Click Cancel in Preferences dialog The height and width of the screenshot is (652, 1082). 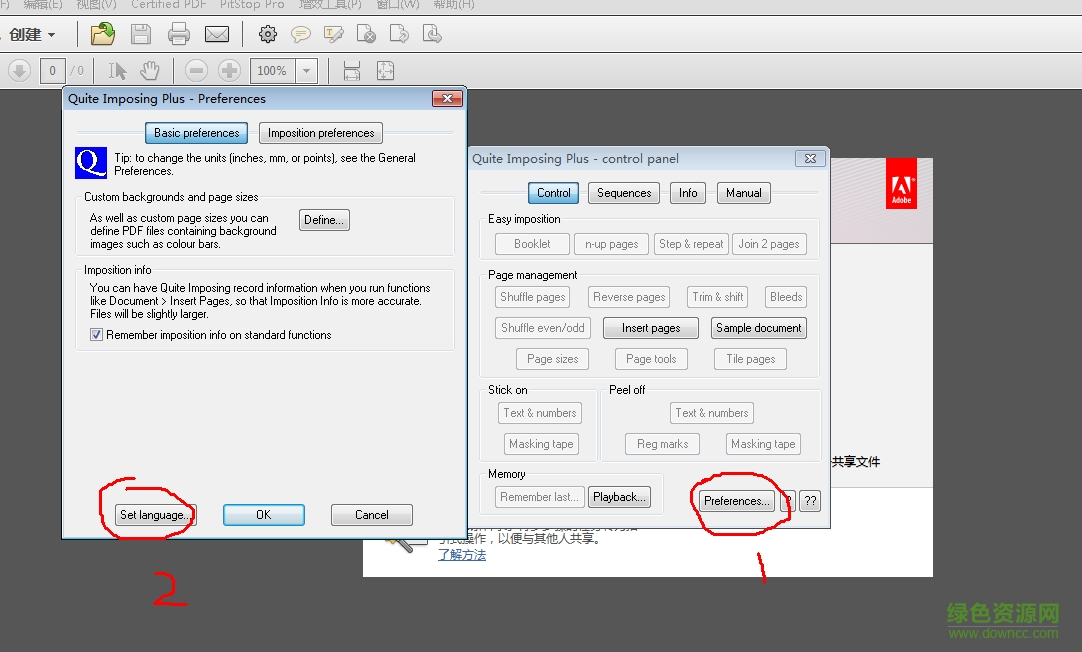[372, 515]
